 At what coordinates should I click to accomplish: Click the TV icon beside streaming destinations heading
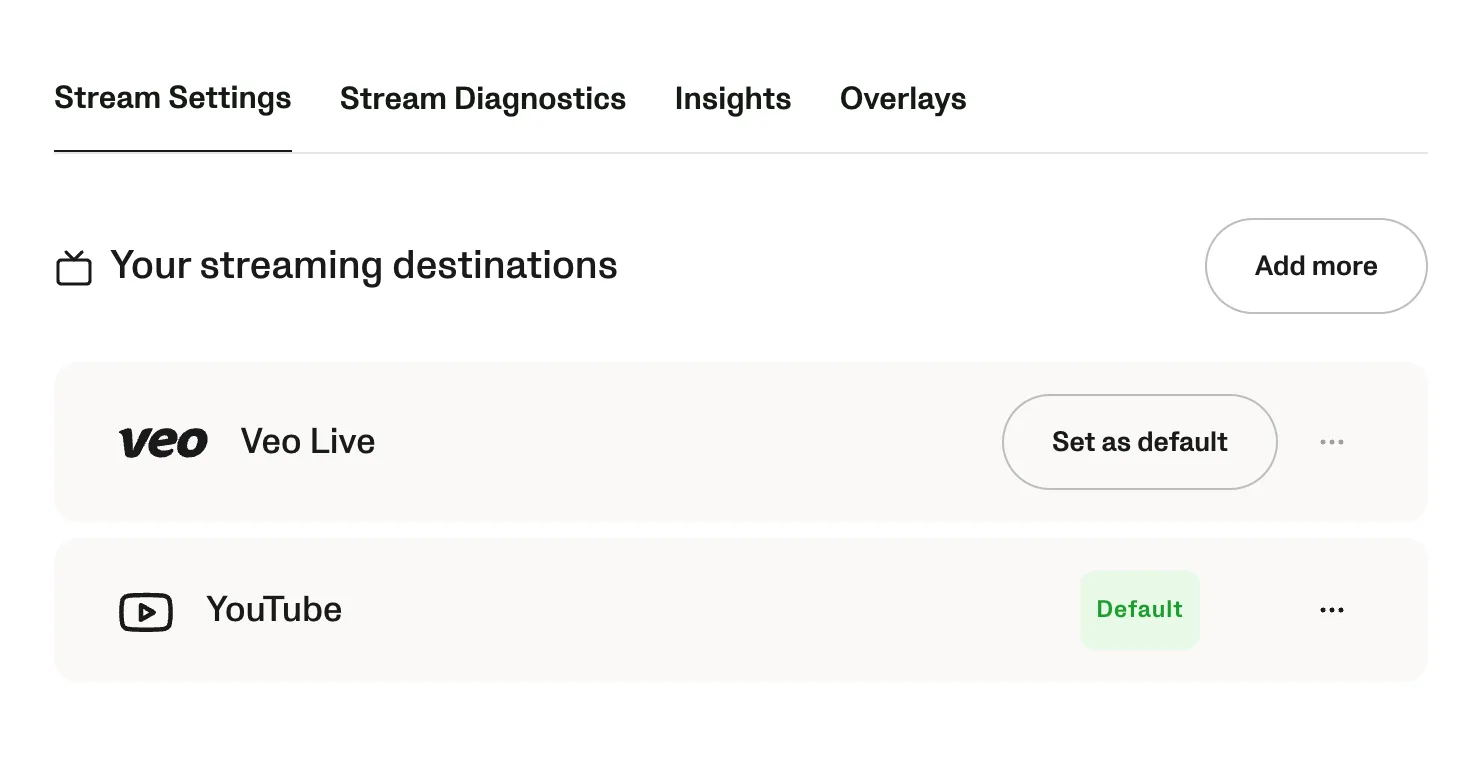pos(74,268)
